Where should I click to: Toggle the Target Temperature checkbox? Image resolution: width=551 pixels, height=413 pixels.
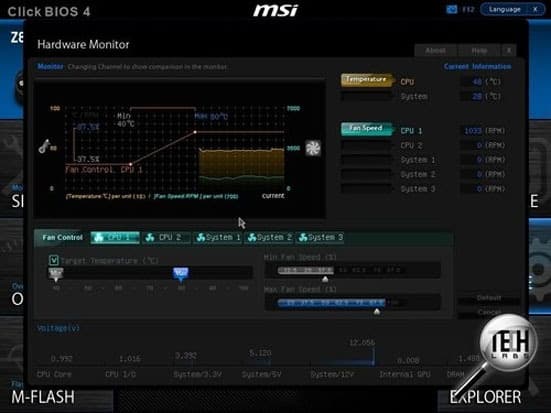click(x=53, y=260)
